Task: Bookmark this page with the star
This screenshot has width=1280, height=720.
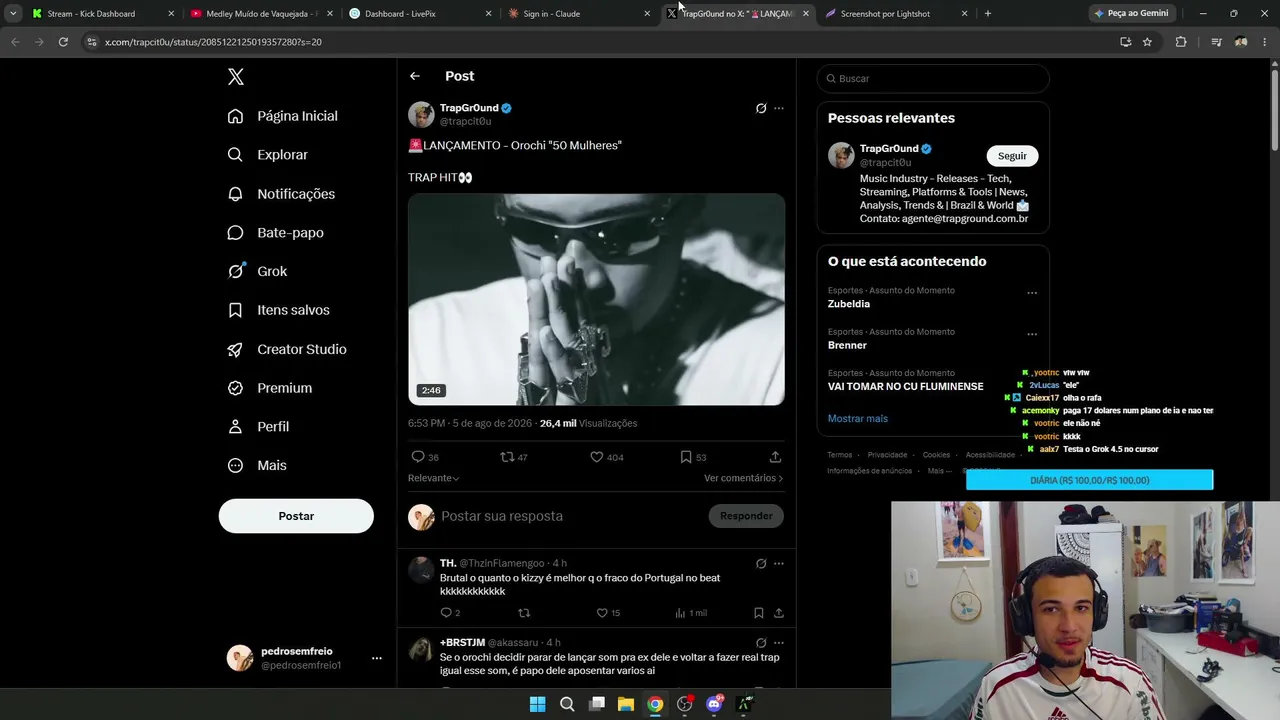Action: pos(1147,42)
